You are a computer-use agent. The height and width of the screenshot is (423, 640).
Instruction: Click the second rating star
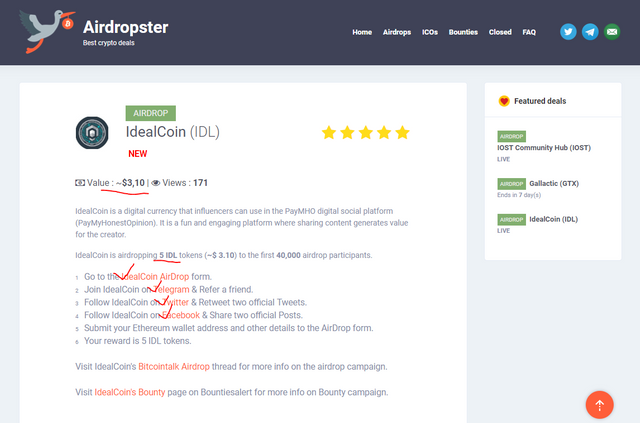point(347,133)
